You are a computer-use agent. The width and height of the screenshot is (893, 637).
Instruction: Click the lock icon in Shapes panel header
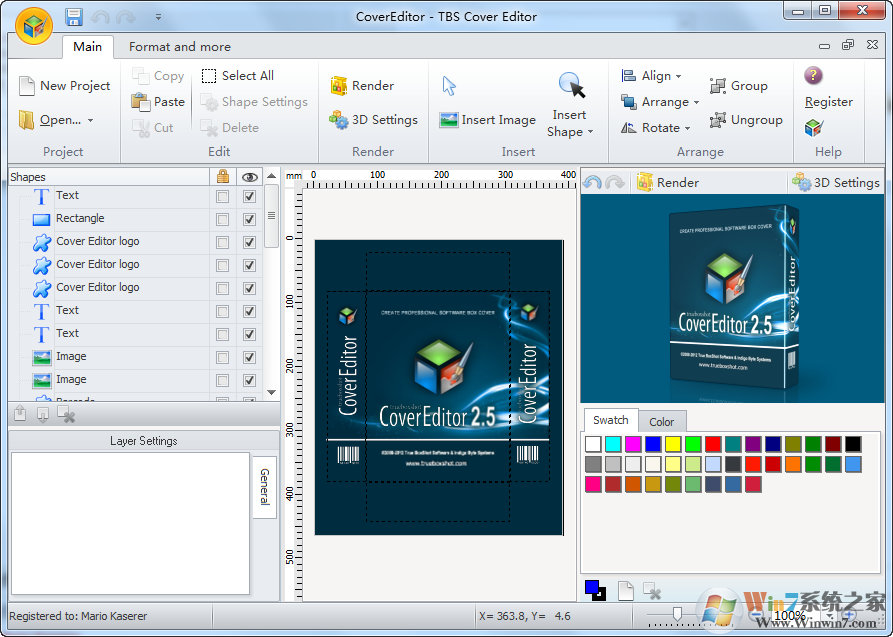(x=222, y=177)
